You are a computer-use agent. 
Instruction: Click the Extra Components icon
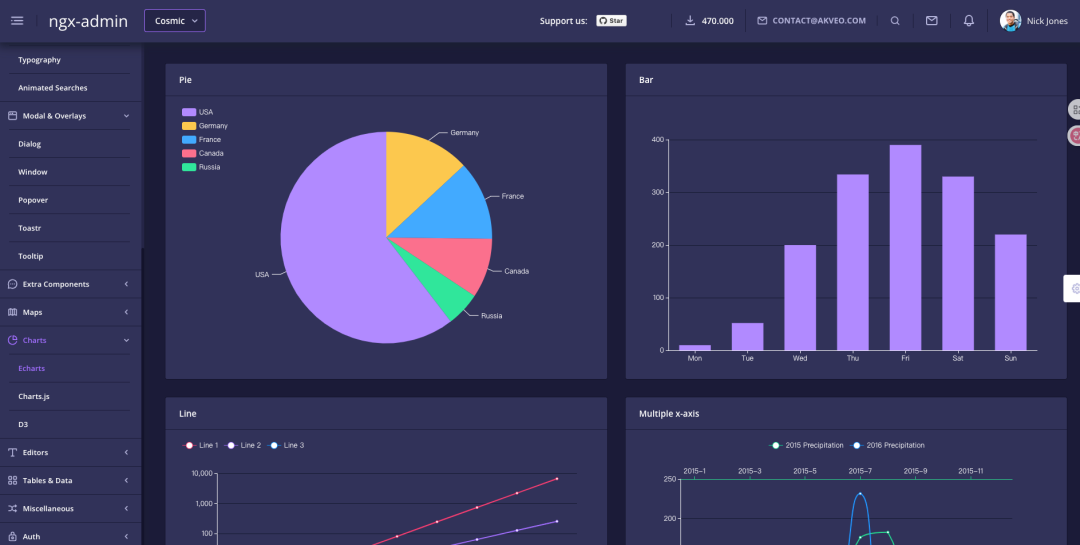[12, 284]
